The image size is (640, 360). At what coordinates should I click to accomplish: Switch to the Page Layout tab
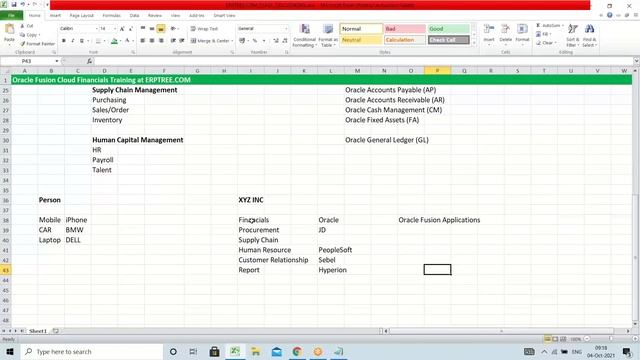(x=82, y=16)
